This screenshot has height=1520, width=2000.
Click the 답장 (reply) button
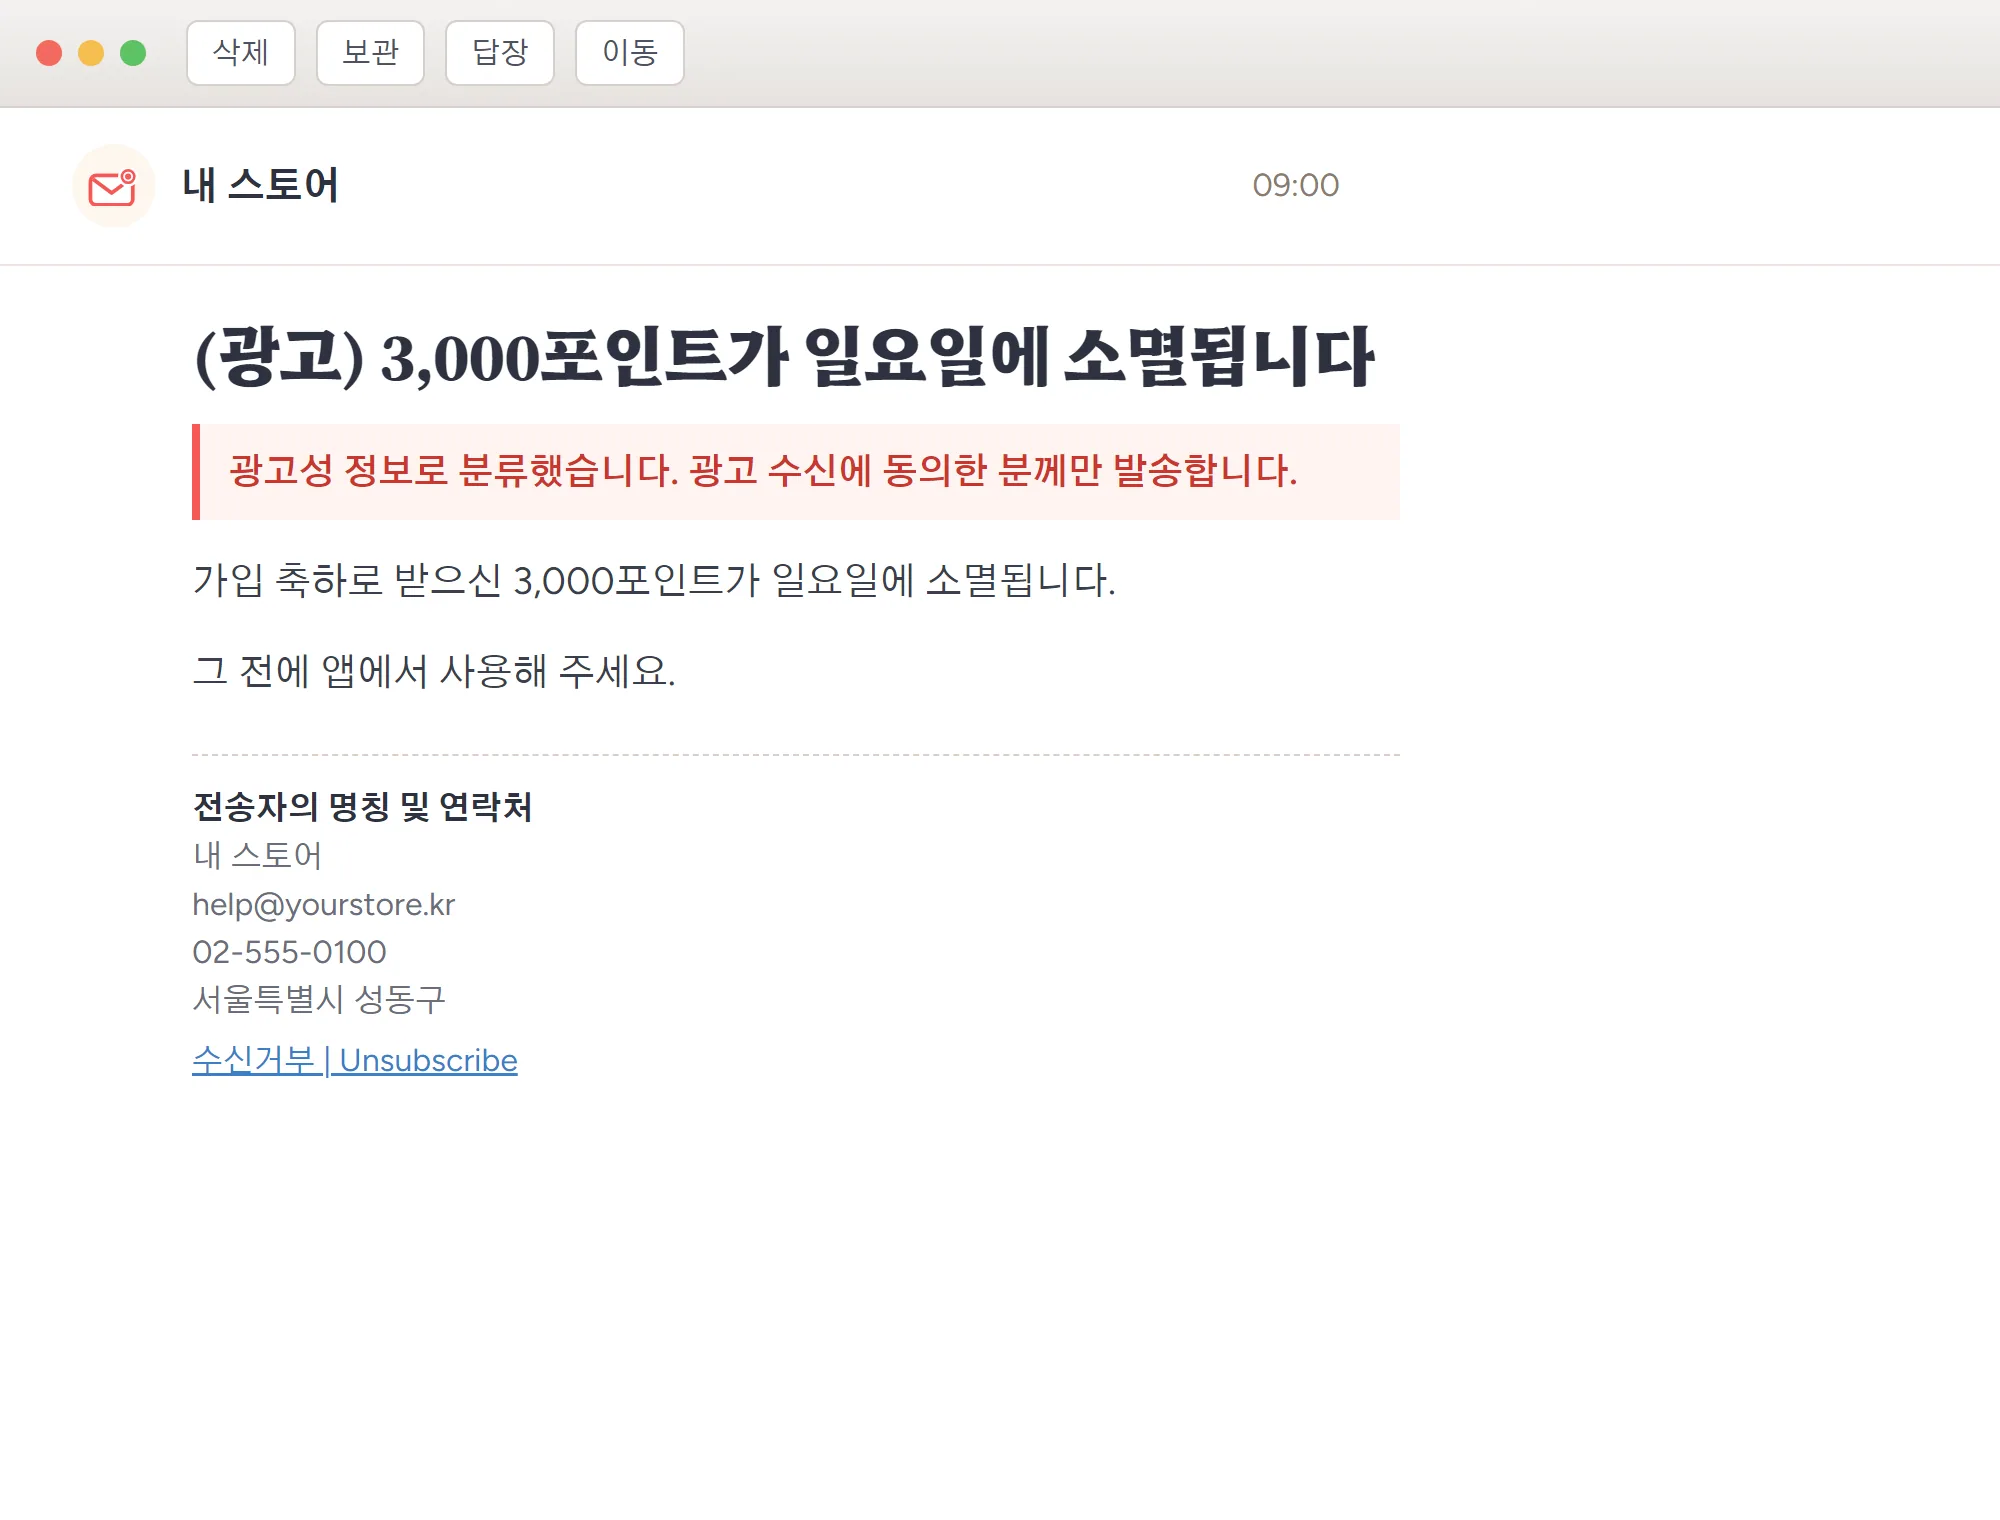tap(500, 53)
